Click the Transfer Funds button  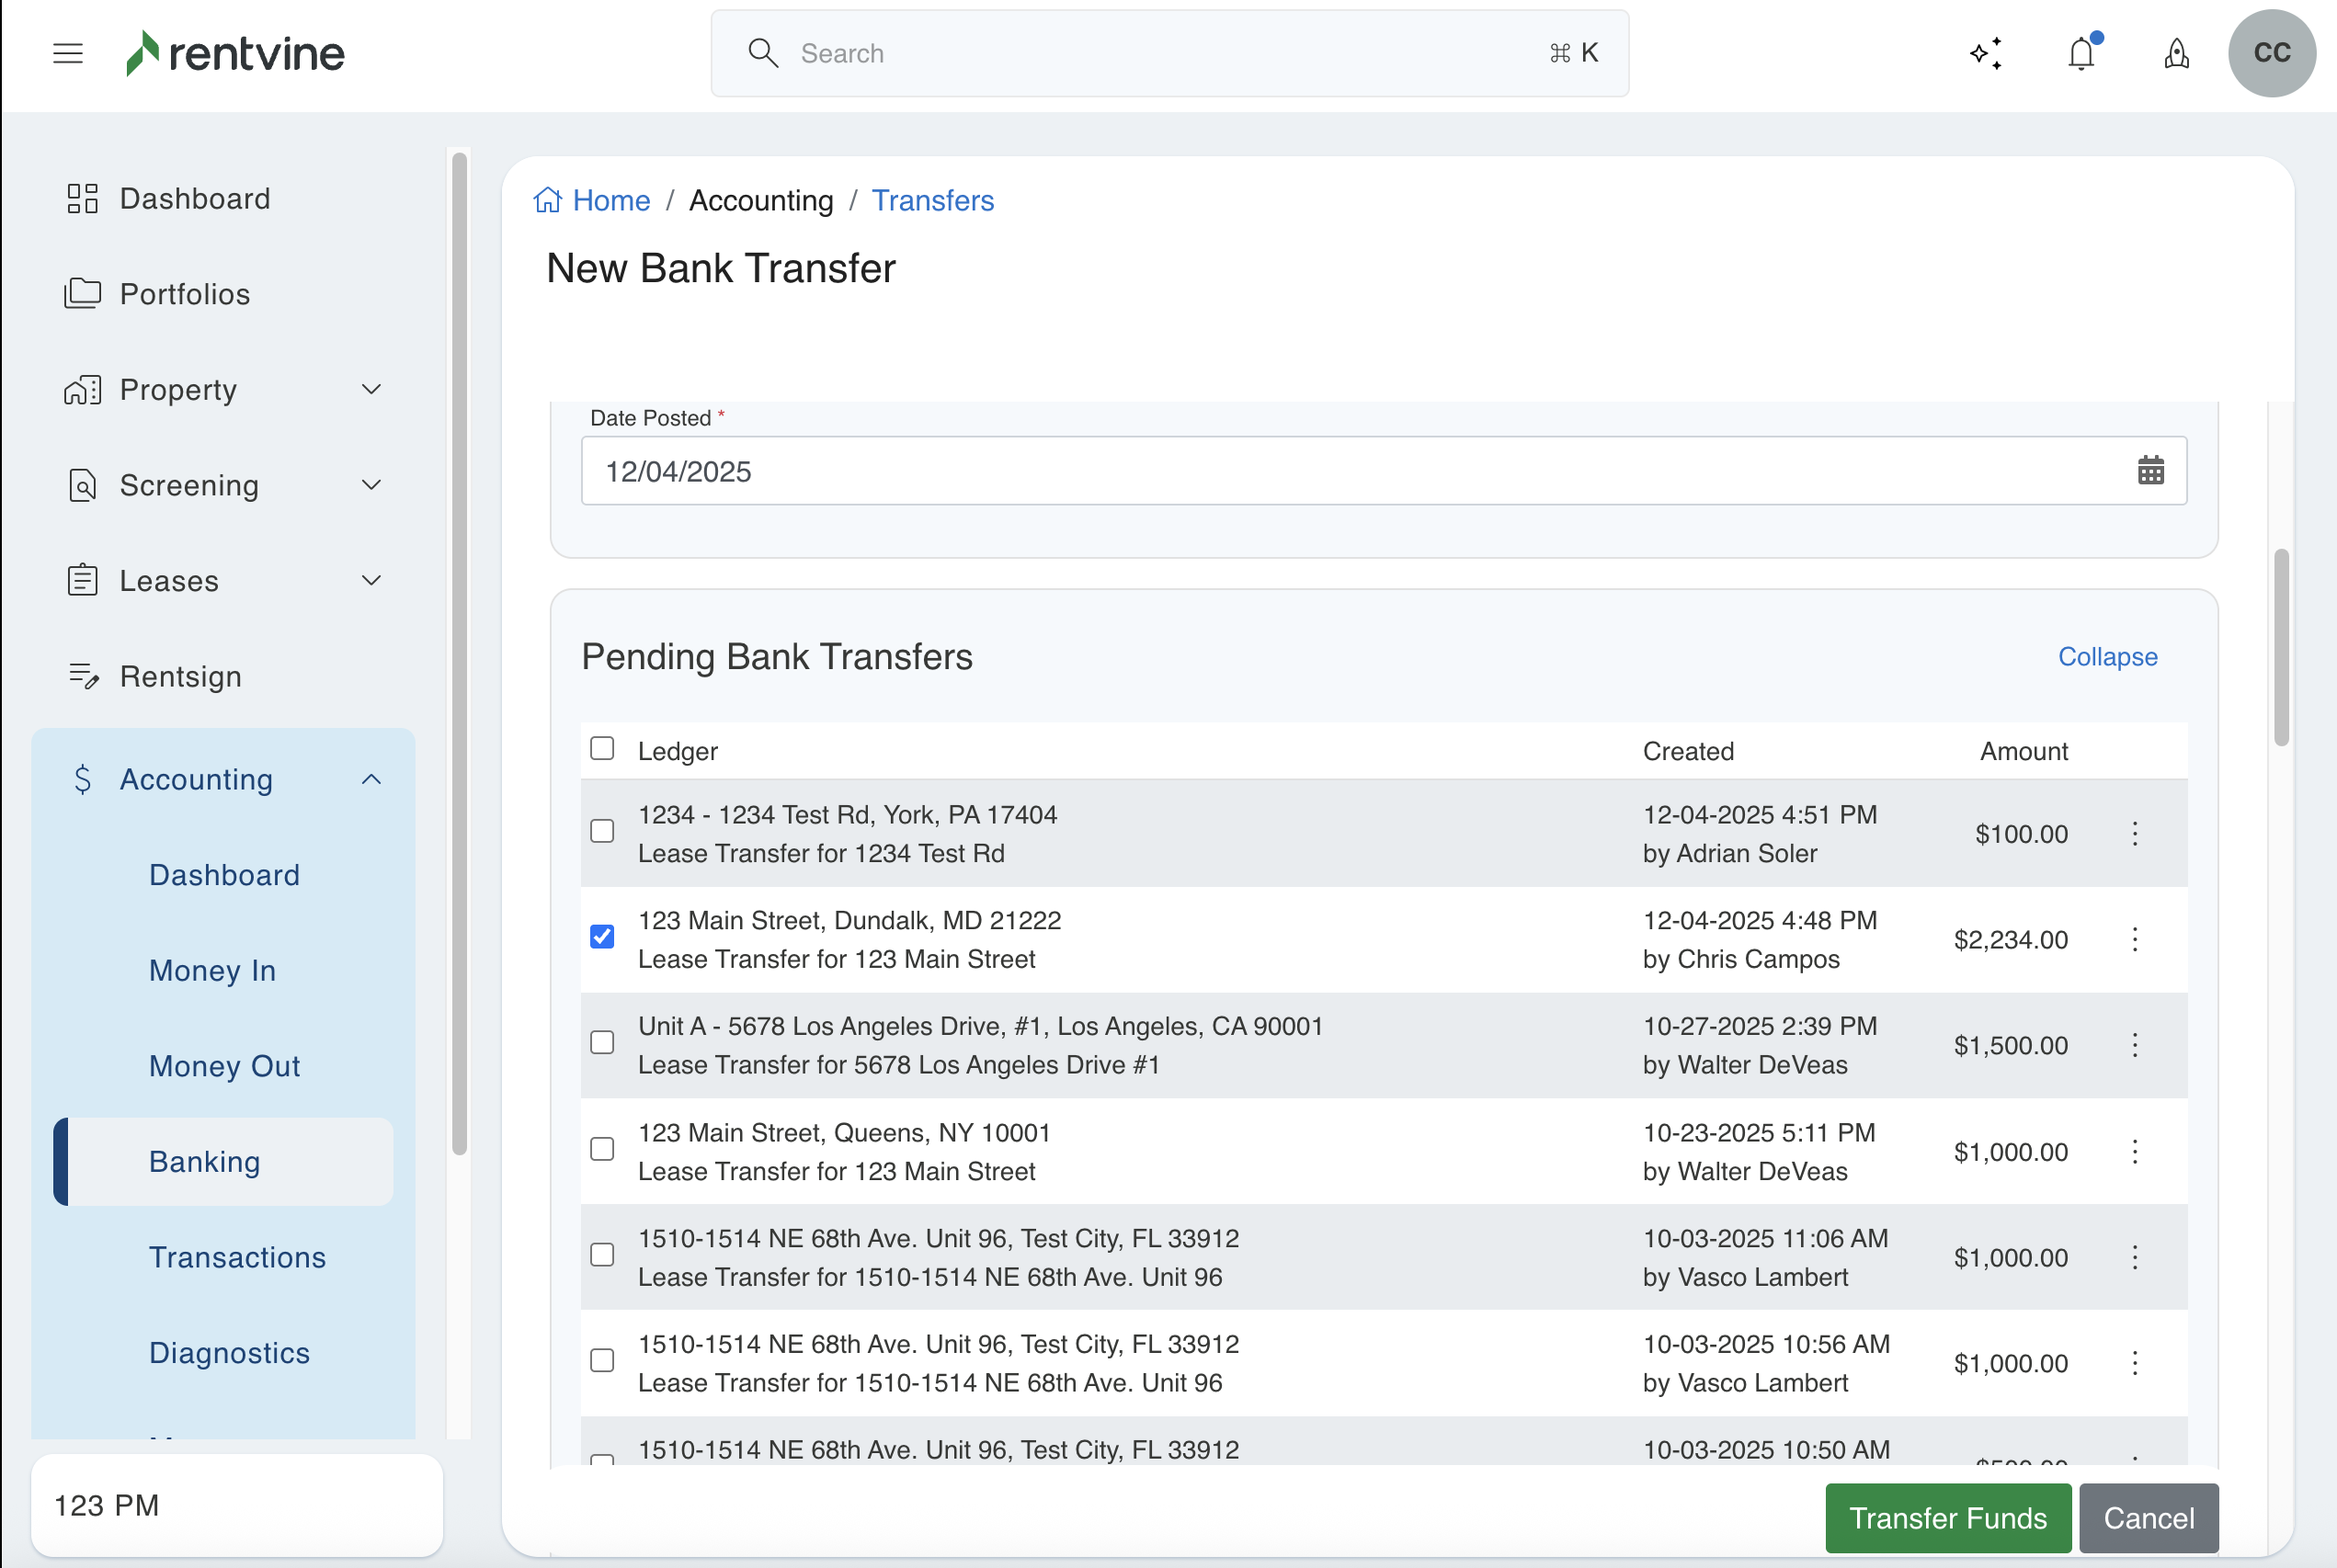coord(1947,1517)
